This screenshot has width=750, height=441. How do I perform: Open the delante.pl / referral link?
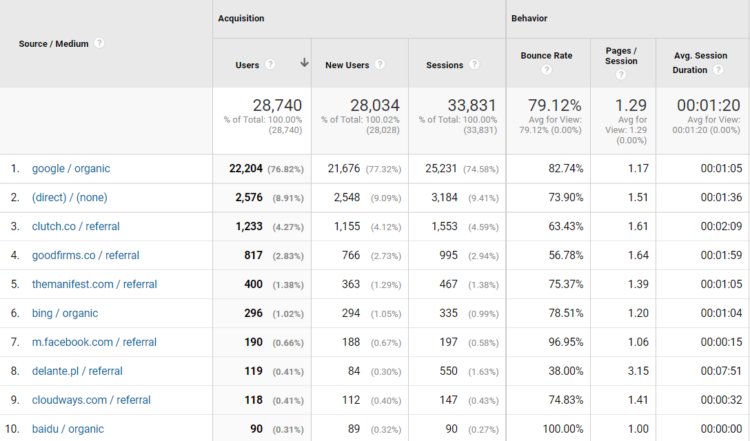(77, 371)
